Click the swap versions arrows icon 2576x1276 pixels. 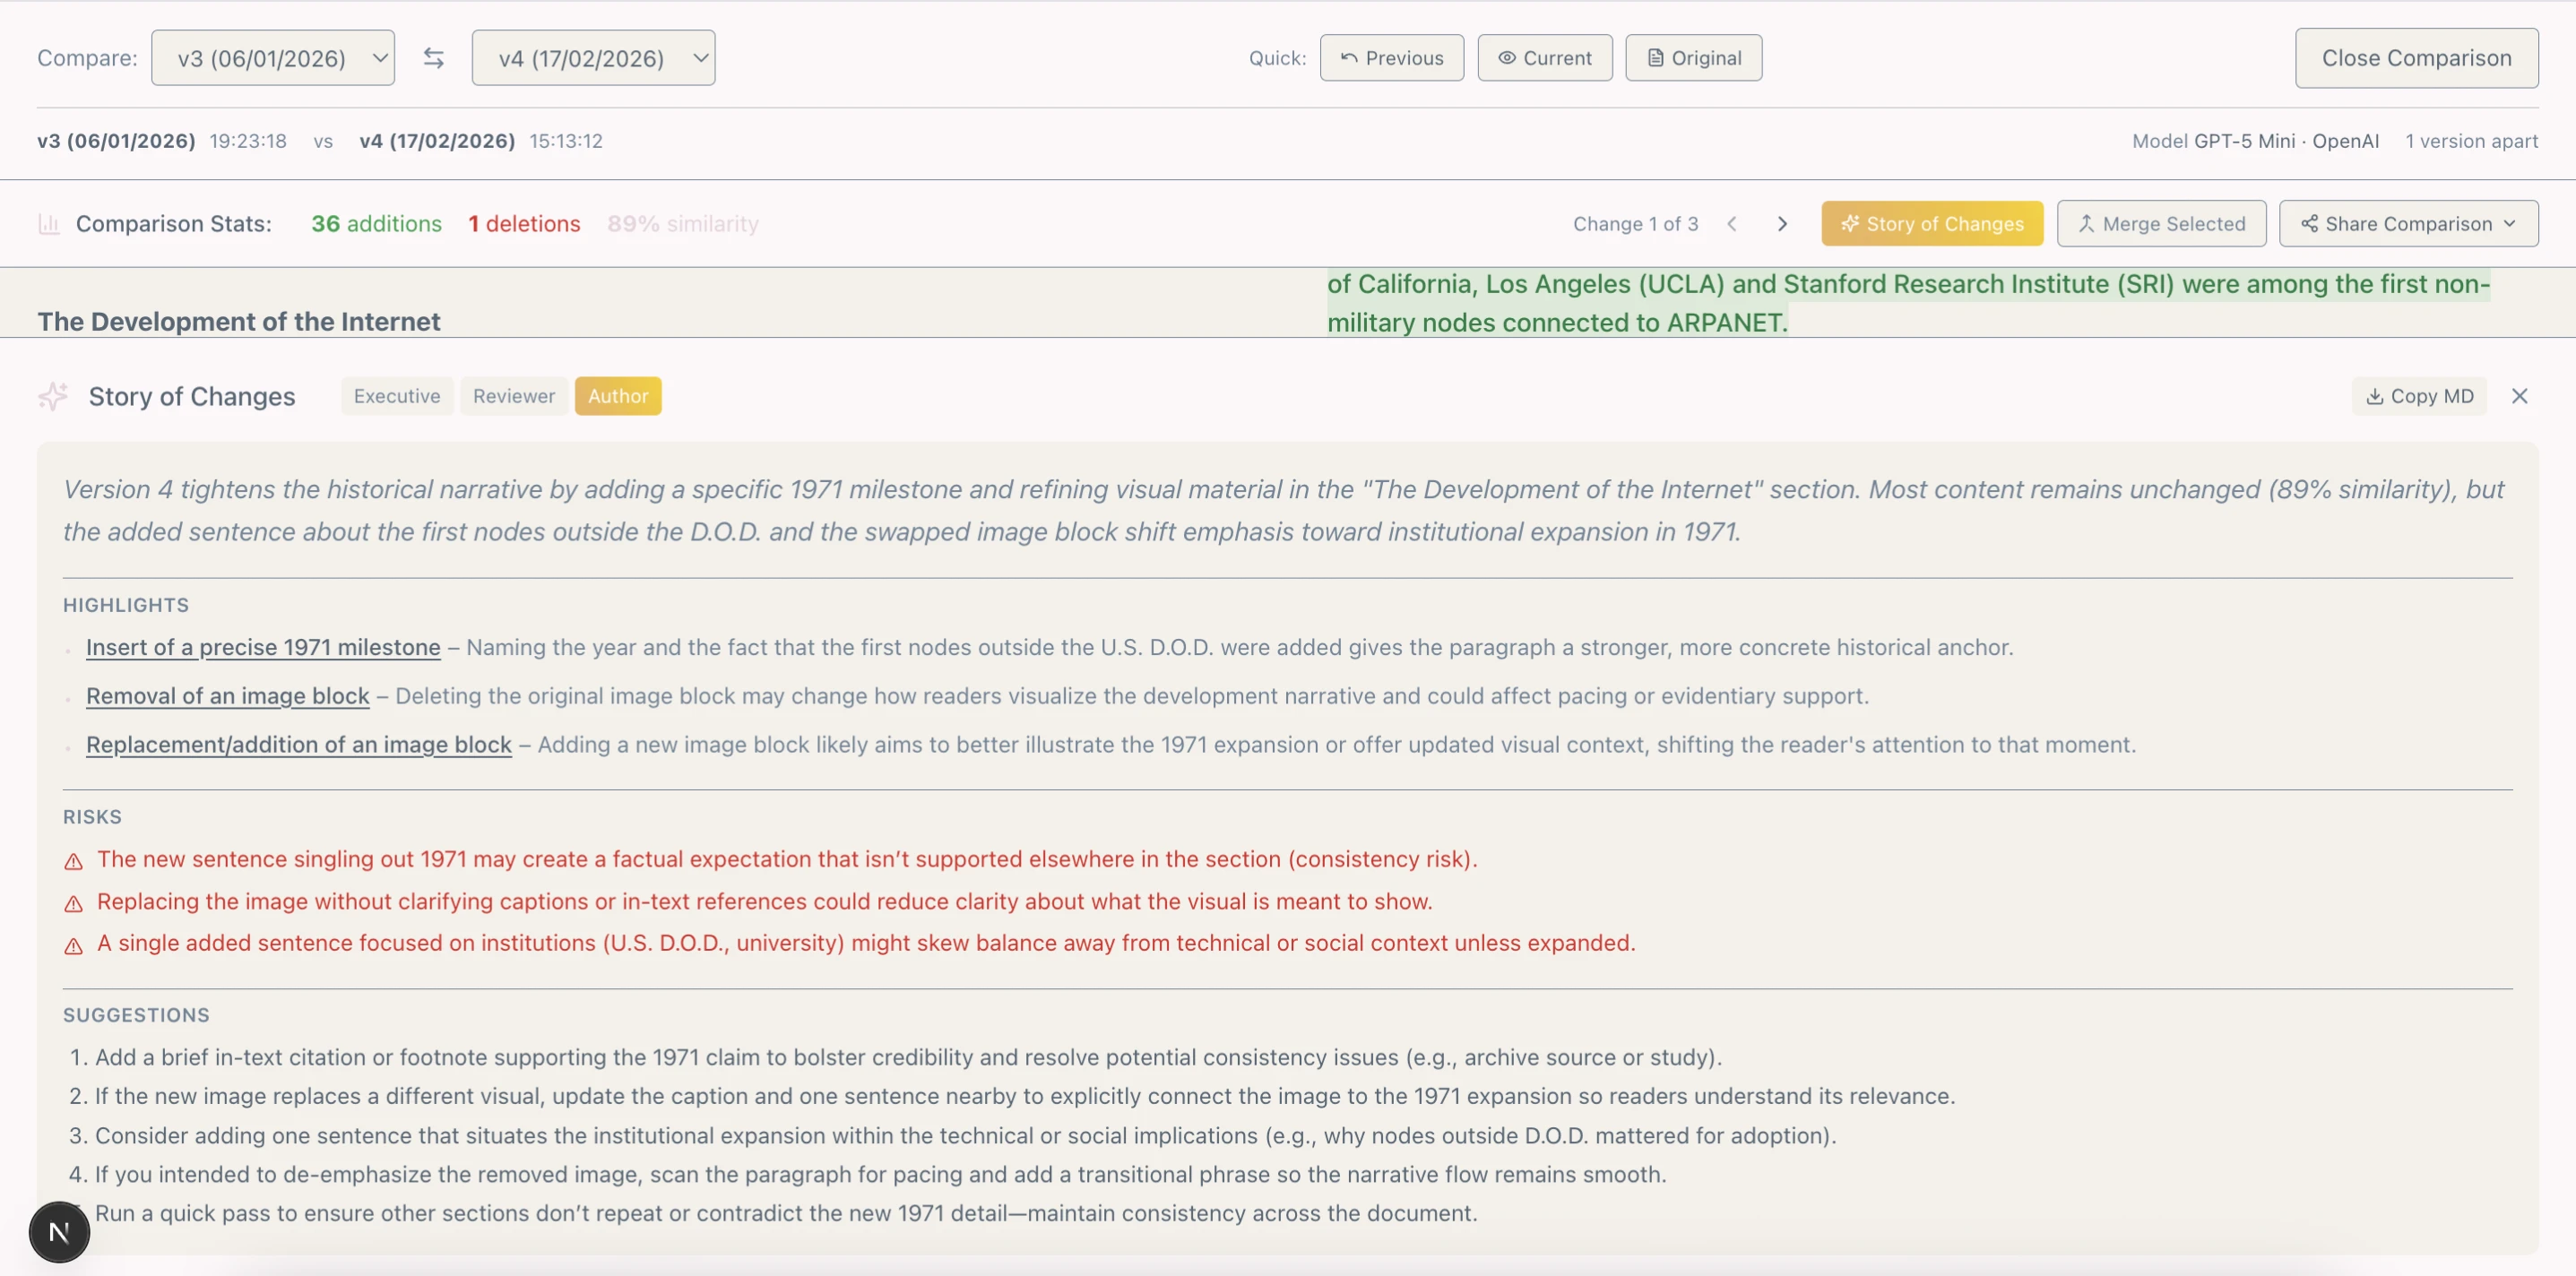tap(433, 58)
